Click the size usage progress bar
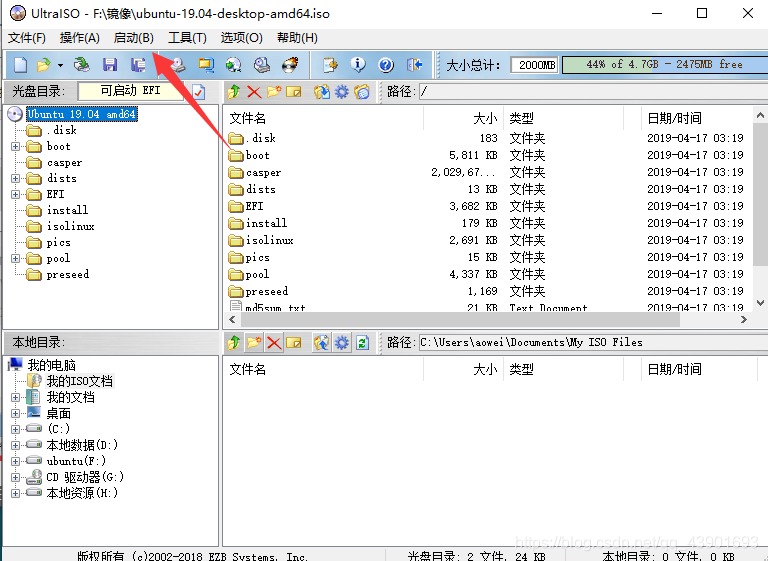768x561 pixels. click(x=665, y=65)
